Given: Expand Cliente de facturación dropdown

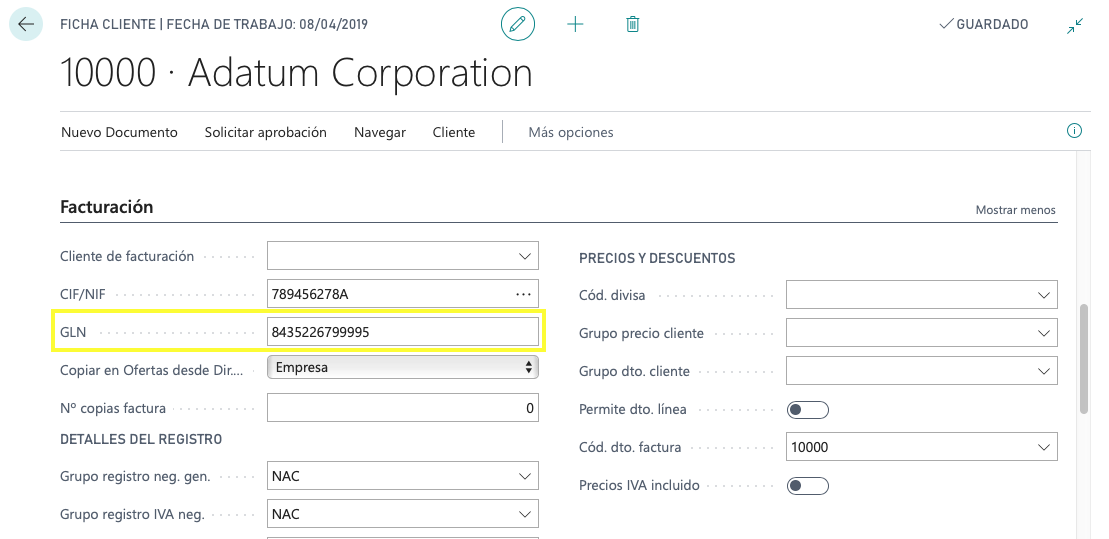Looking at the screenshot, I should [524, 256].
